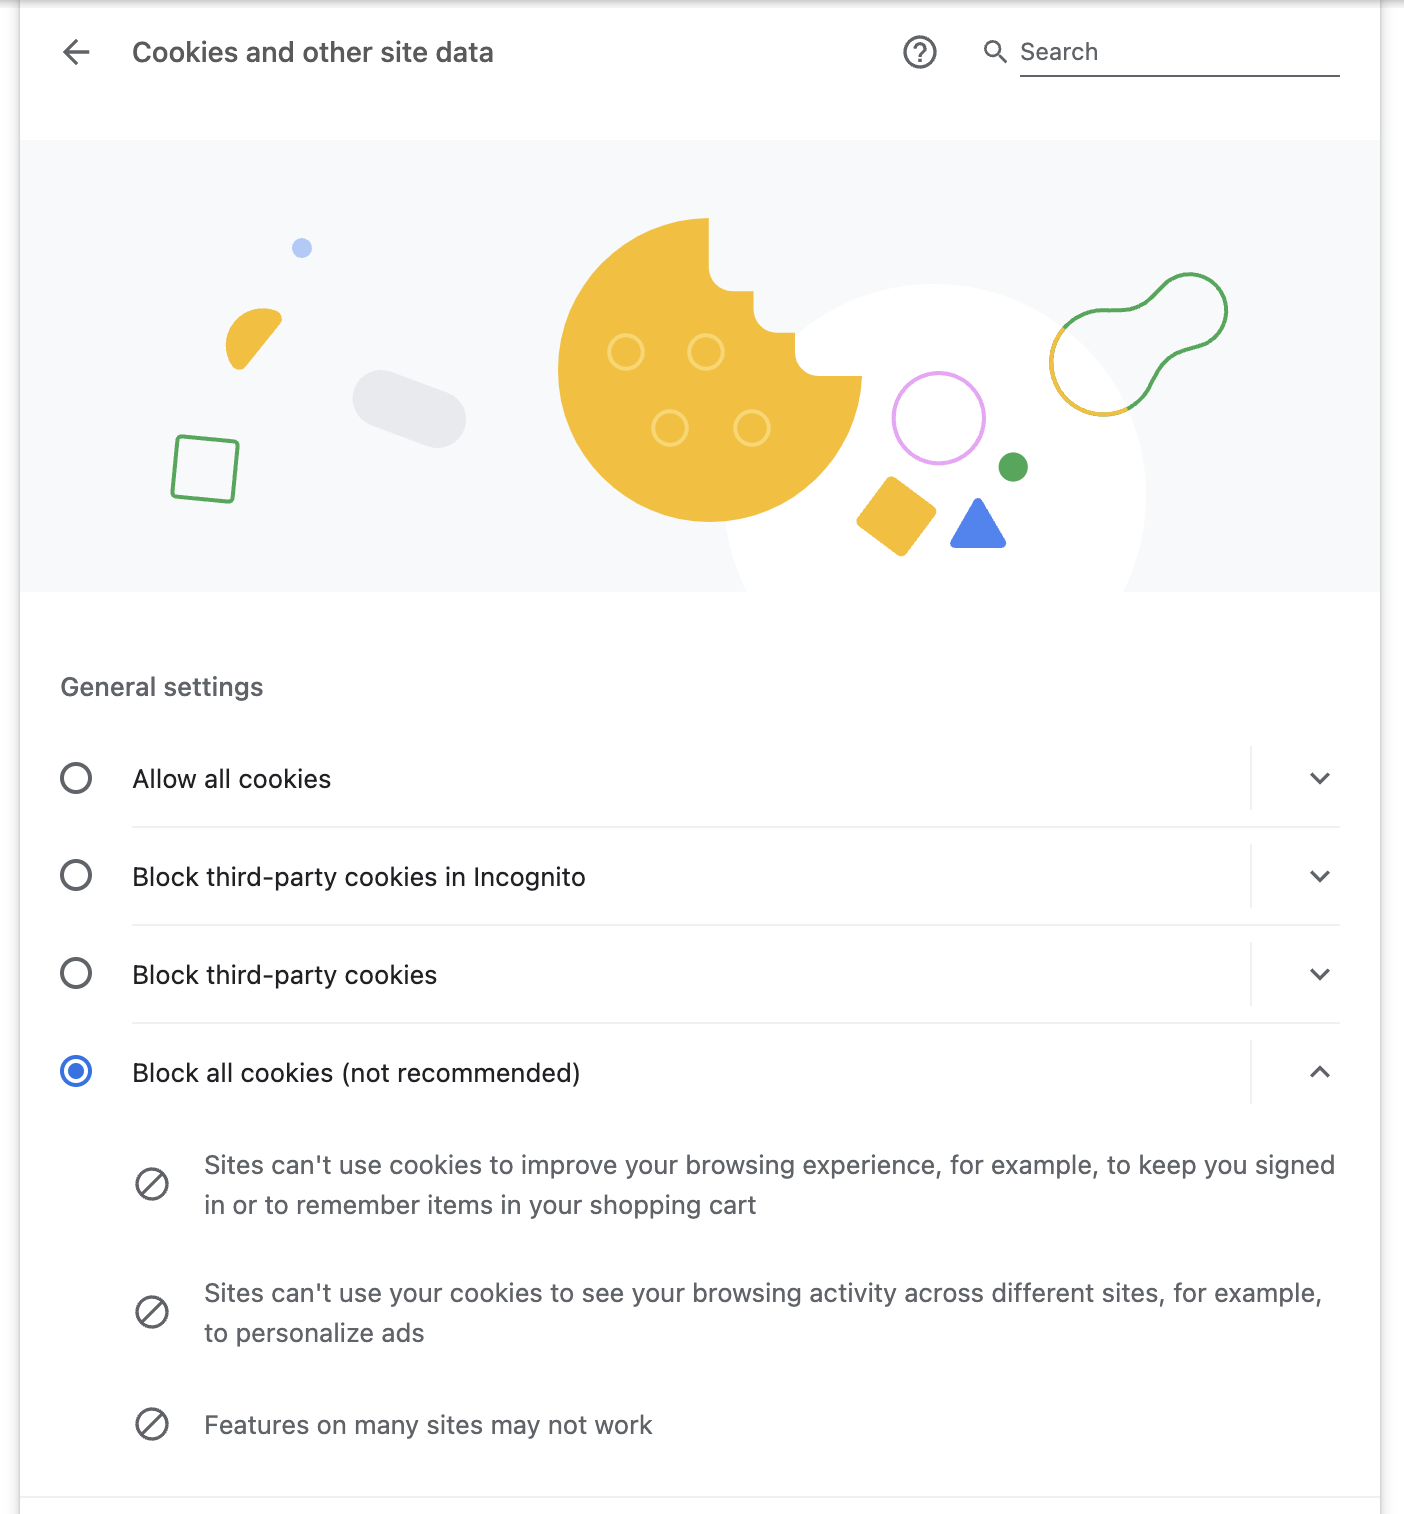Click the blocked icon next to Features on many sites
The width and height of the screenshot is (1404, 1514).
[x=152, y=1424]
